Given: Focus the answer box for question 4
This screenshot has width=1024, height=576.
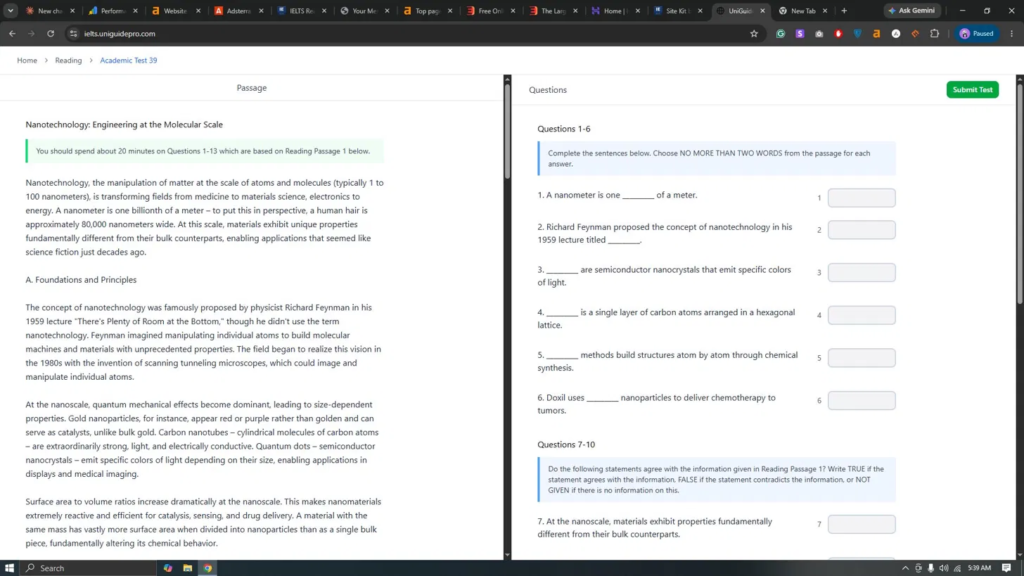Looking at the screenshot, I should coord(861,315).
